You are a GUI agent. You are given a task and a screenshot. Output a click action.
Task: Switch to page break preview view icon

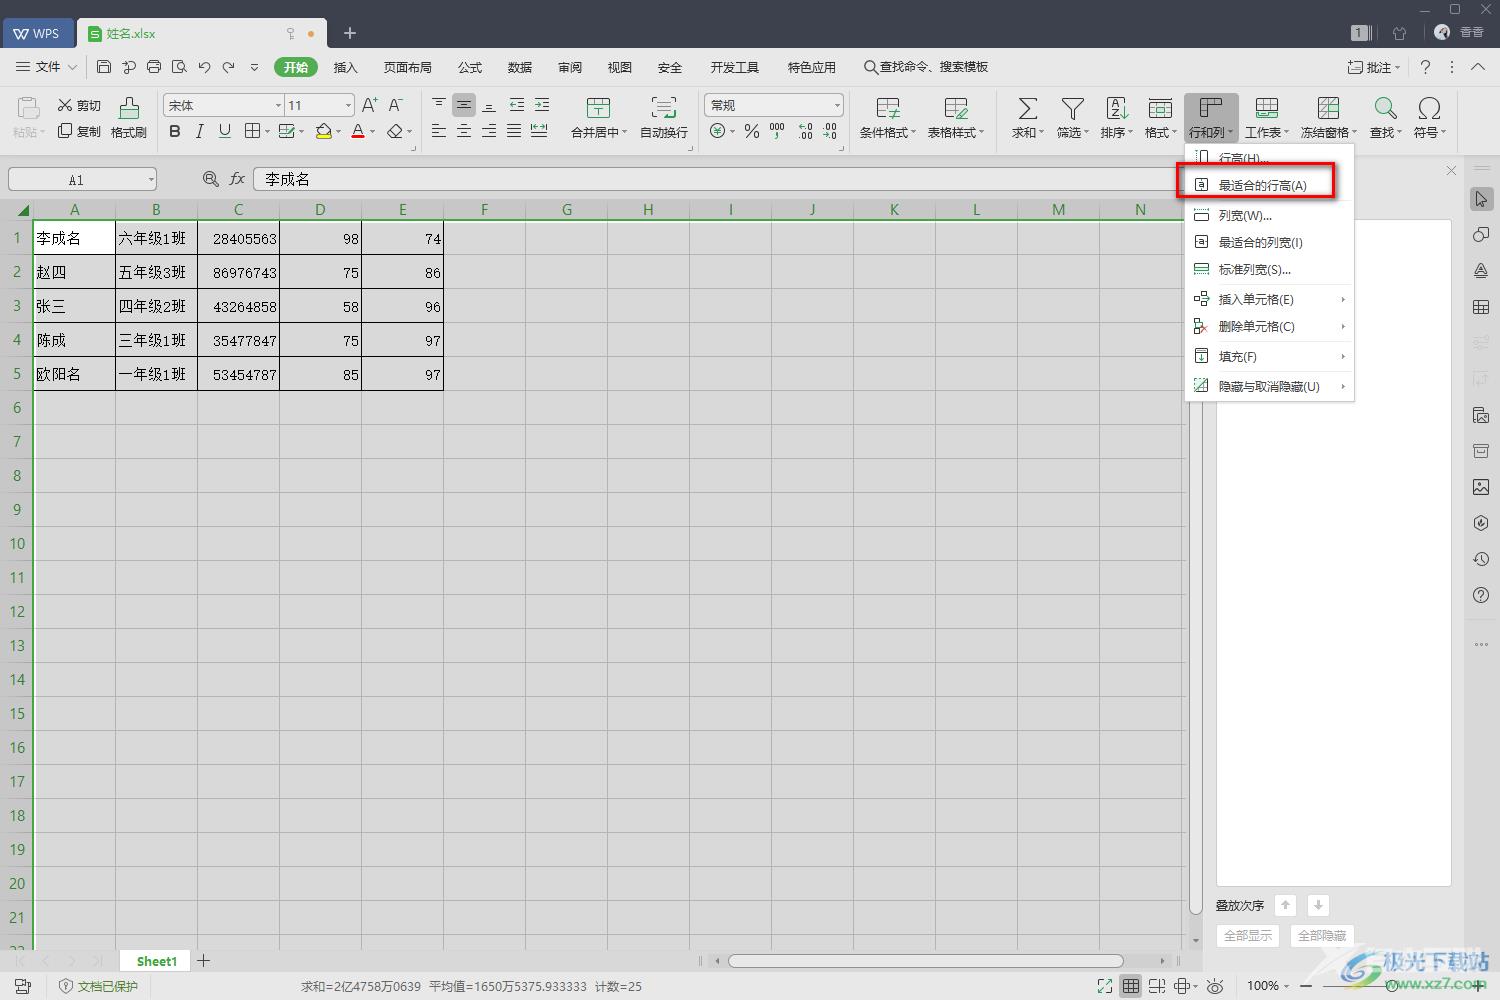tap(1156, 986)
